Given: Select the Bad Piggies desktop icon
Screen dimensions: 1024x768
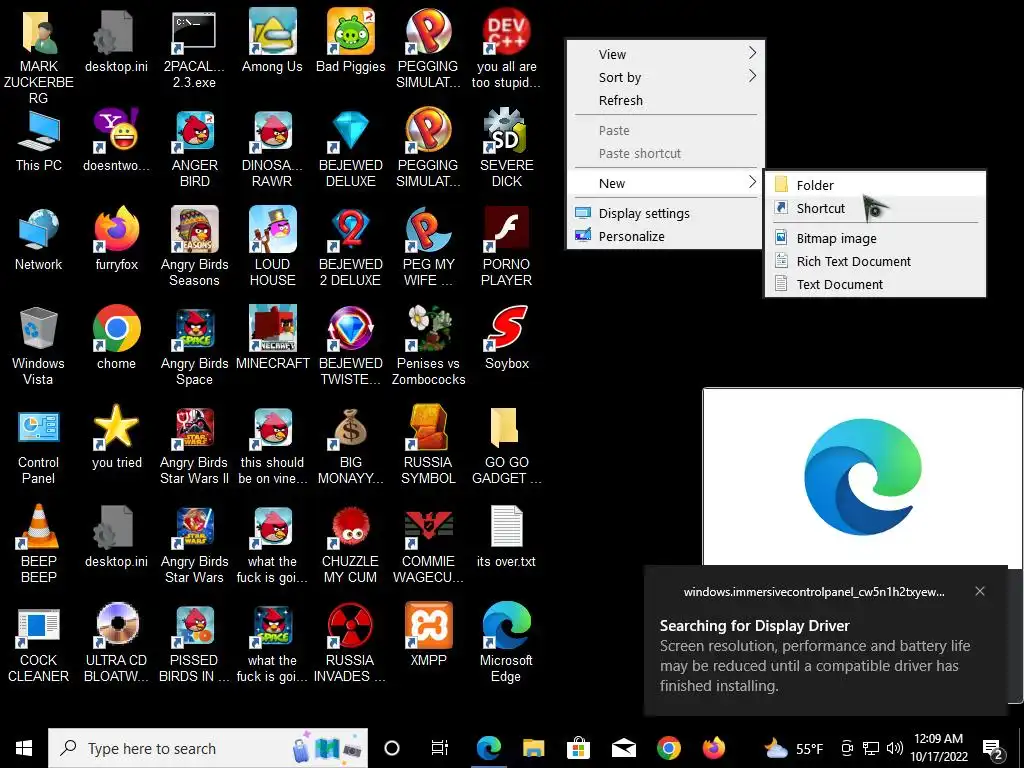Looking at the screenshot, I should (x=351, y=40).
